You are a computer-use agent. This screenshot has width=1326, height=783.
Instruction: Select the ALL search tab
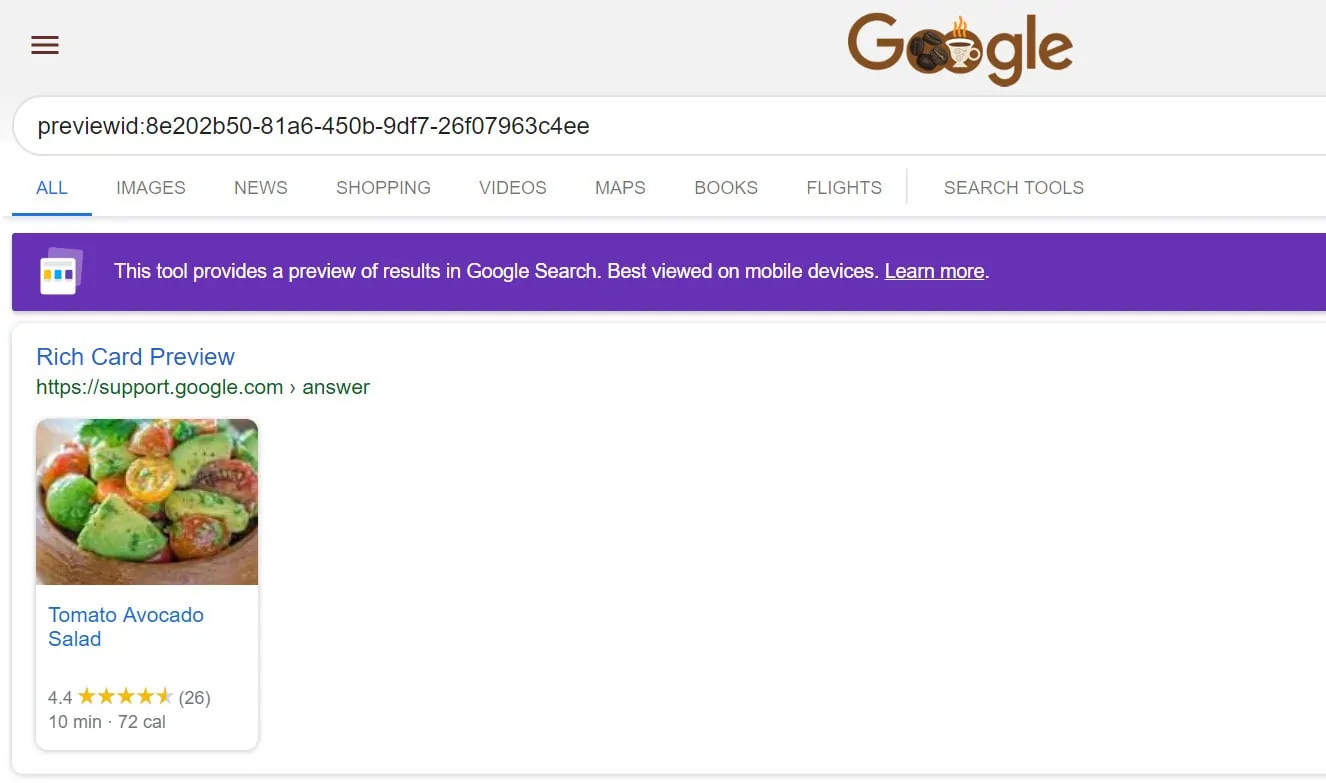click(52, 187)
